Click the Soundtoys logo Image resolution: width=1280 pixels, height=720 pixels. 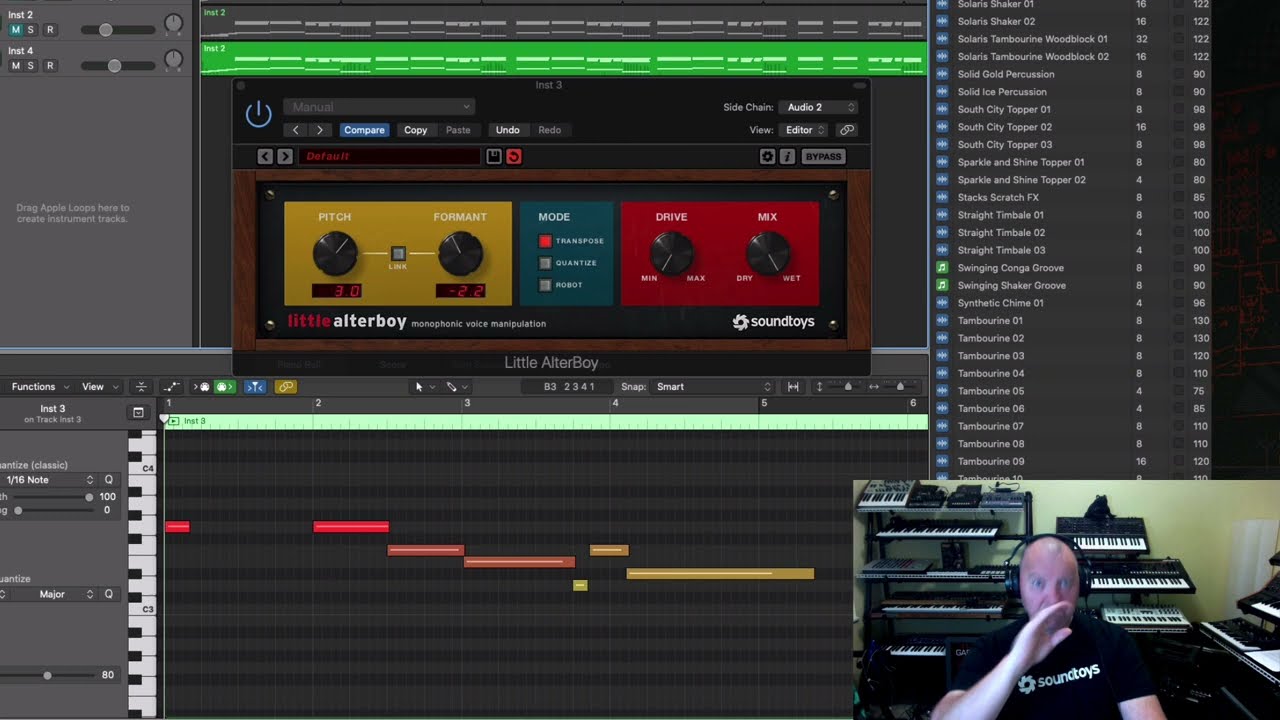click(773, 322)
